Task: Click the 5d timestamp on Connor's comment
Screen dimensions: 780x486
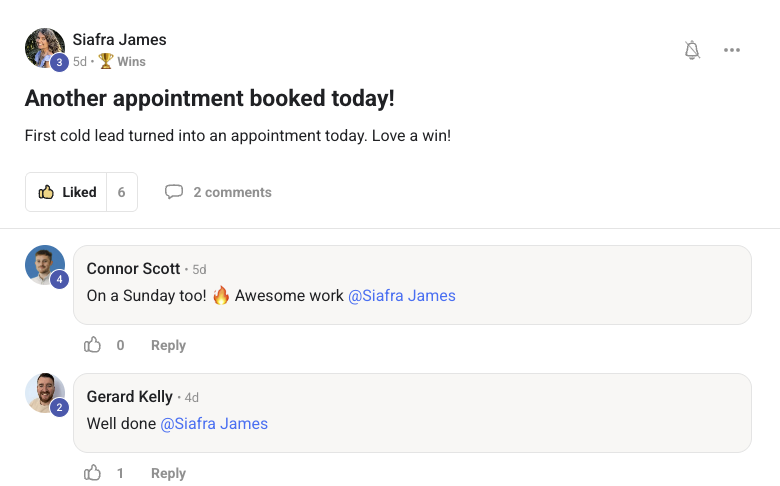Action: 199,270
